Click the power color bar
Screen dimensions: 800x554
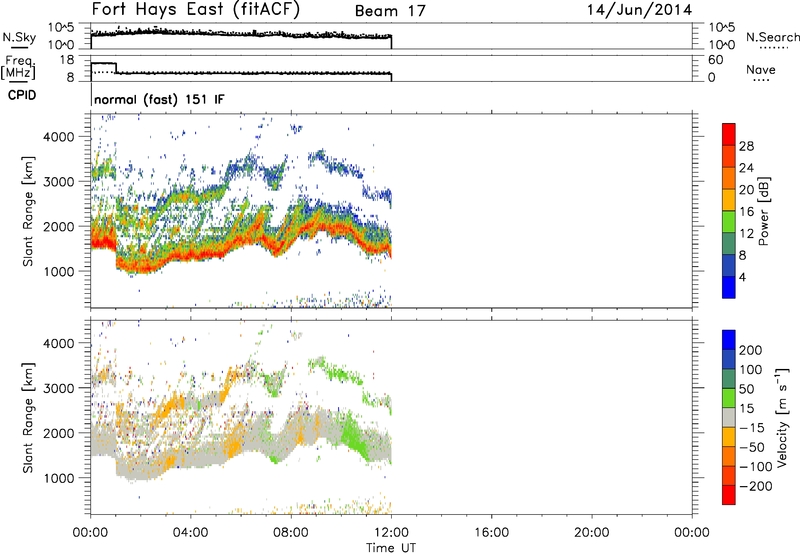(x=729, y=211)
